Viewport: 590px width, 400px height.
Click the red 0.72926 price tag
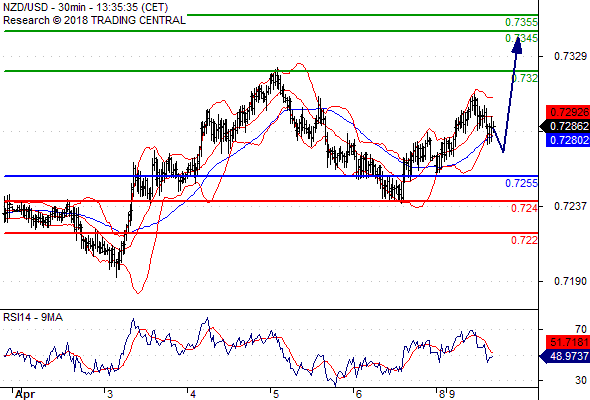click(x=568, y=112)
